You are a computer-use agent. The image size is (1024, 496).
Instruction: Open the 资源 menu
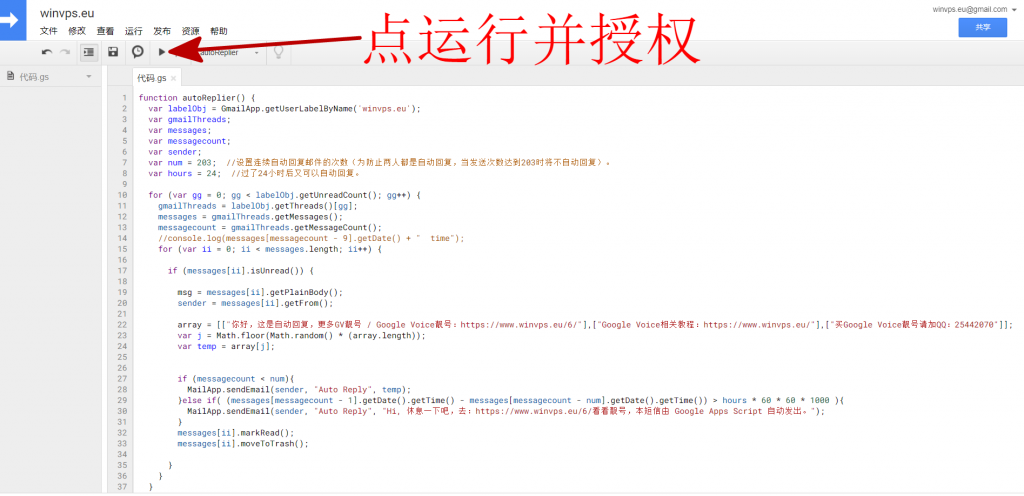(x=191, y=31)
